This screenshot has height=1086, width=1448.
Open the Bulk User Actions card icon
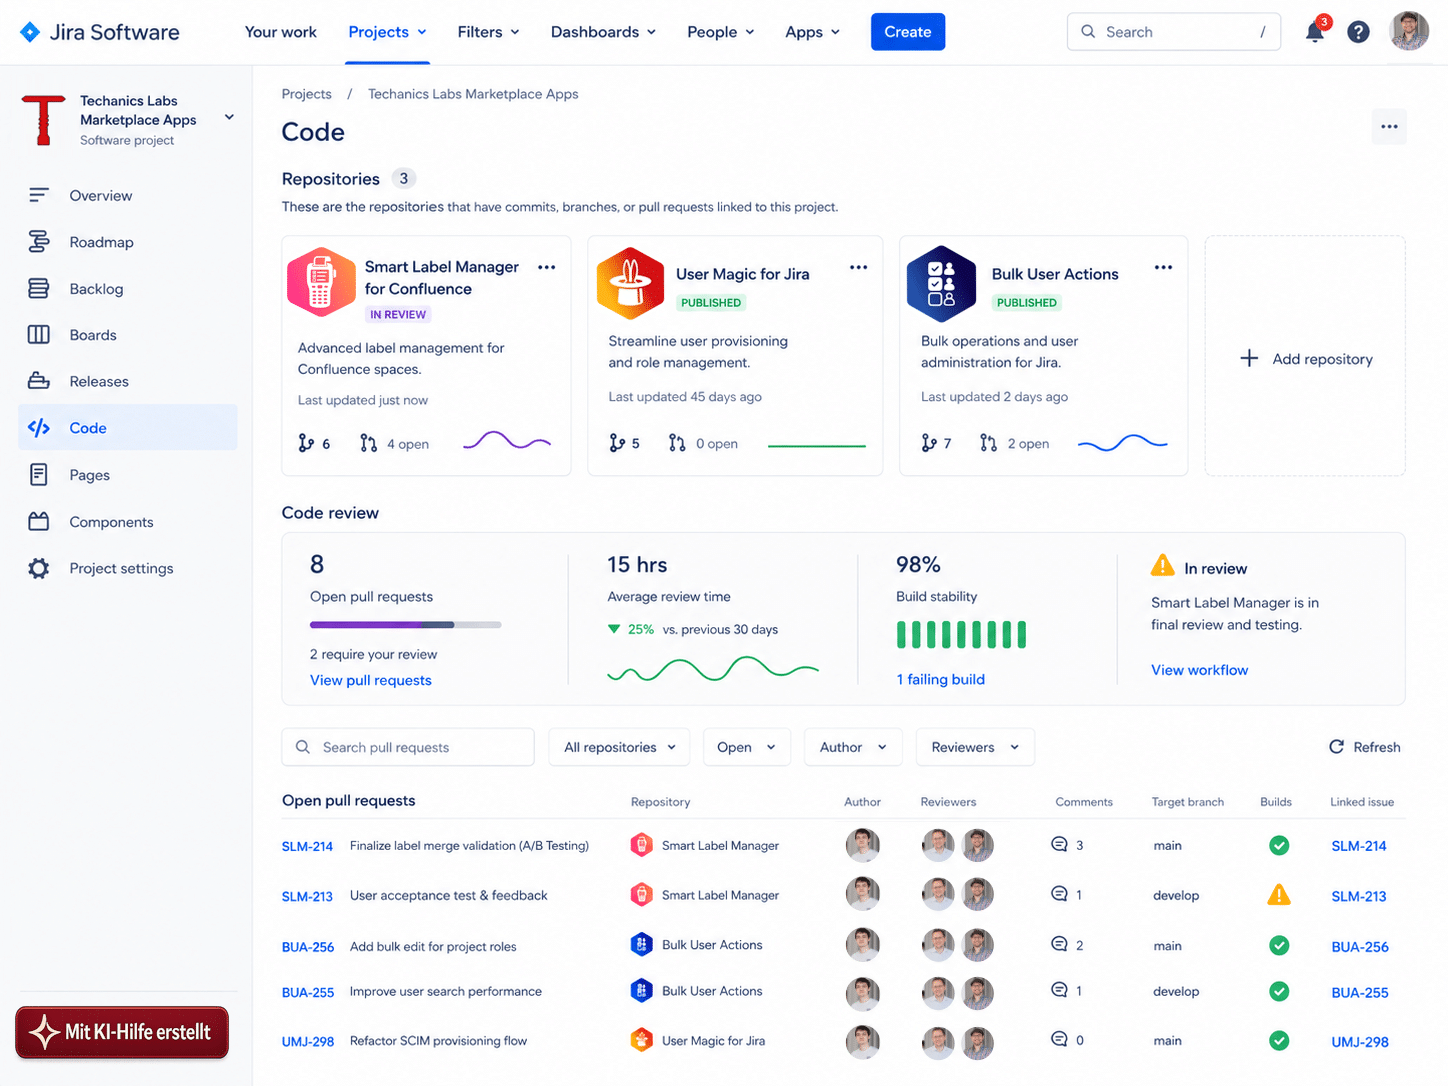click(941, 283)
